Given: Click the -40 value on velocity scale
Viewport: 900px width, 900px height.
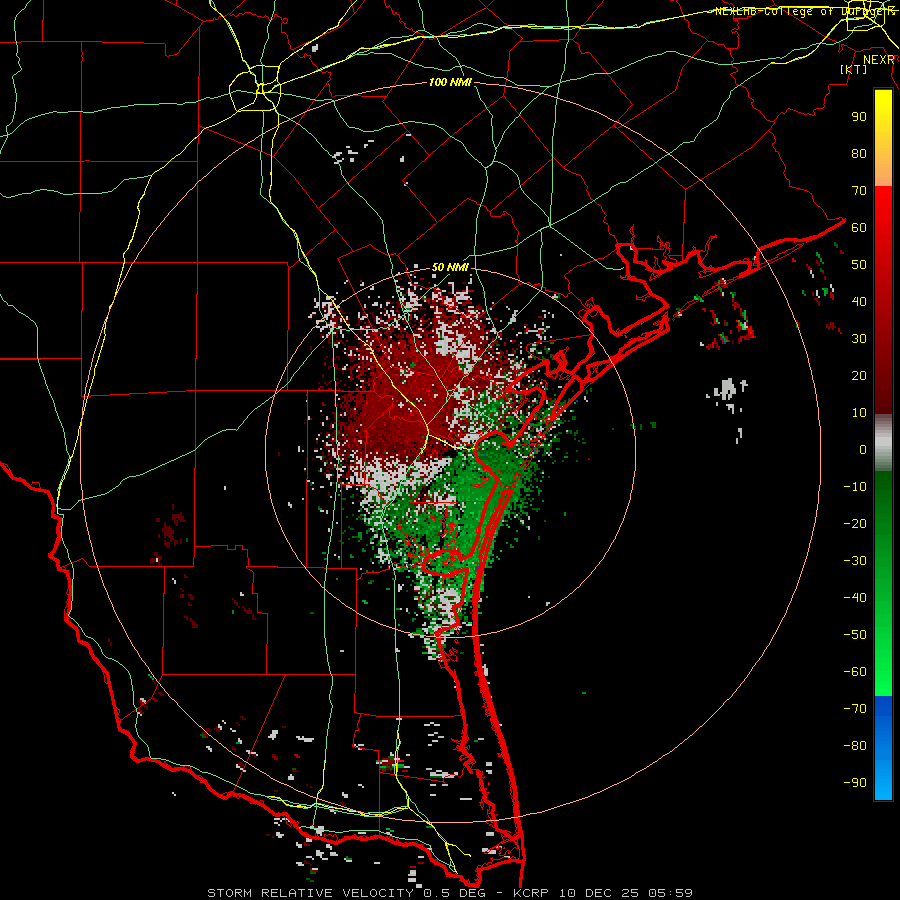Looking at the screenshot, I should click(x=855, y=598).
